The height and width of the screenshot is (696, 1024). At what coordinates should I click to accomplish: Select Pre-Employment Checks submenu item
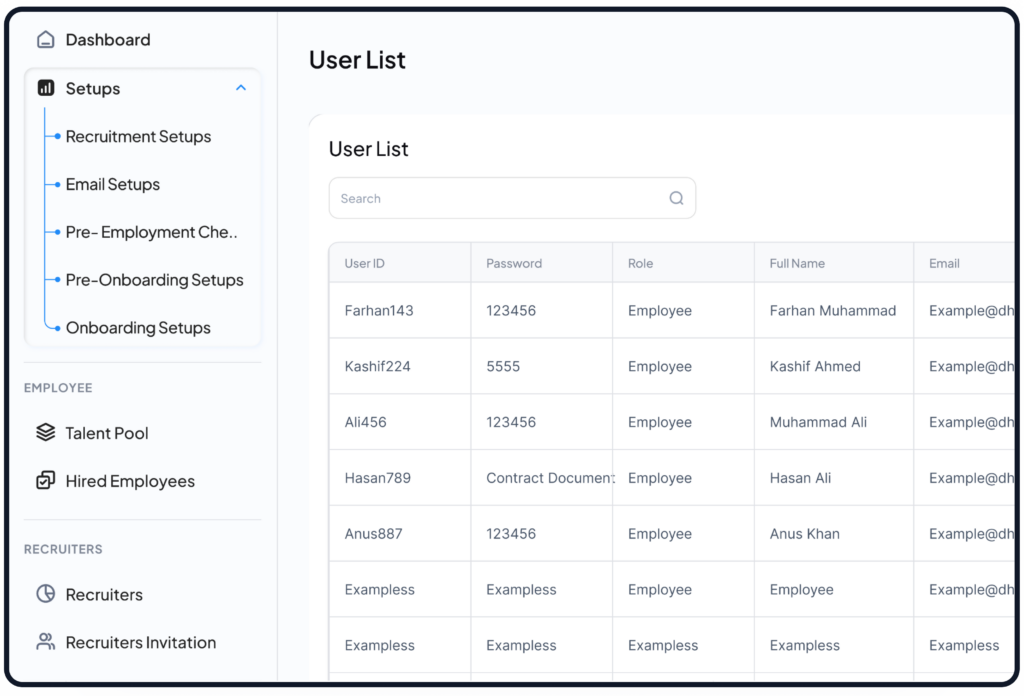tap(151, 232)
